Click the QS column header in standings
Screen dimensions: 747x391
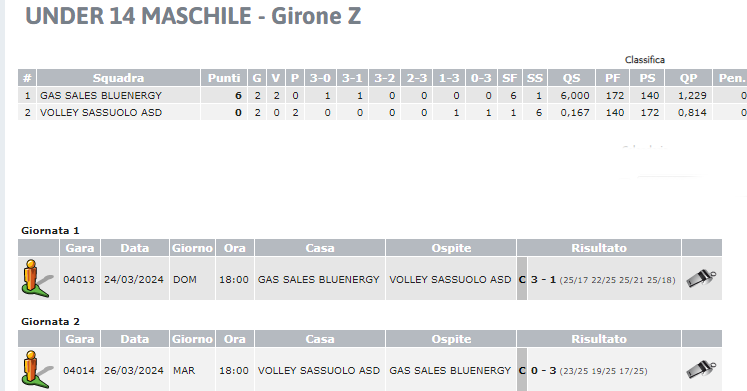(571, 78)
